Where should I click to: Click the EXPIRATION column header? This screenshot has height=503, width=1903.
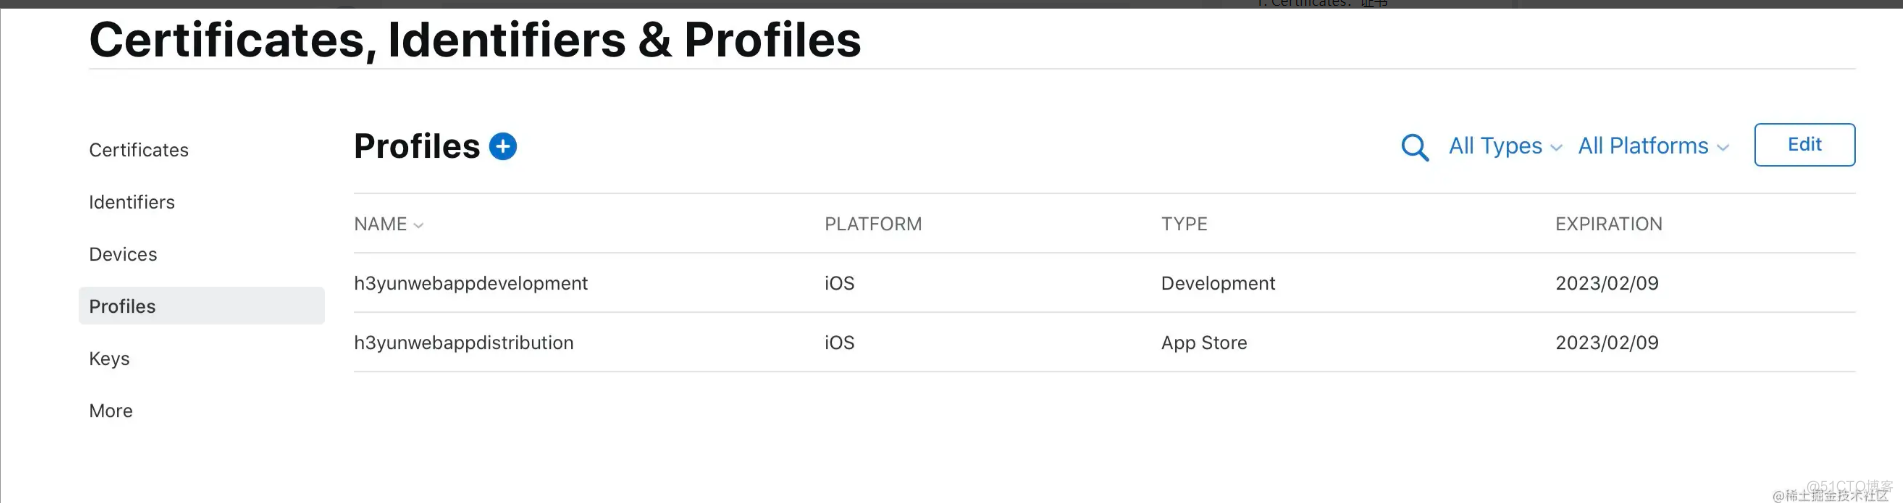coord(1609,224)
